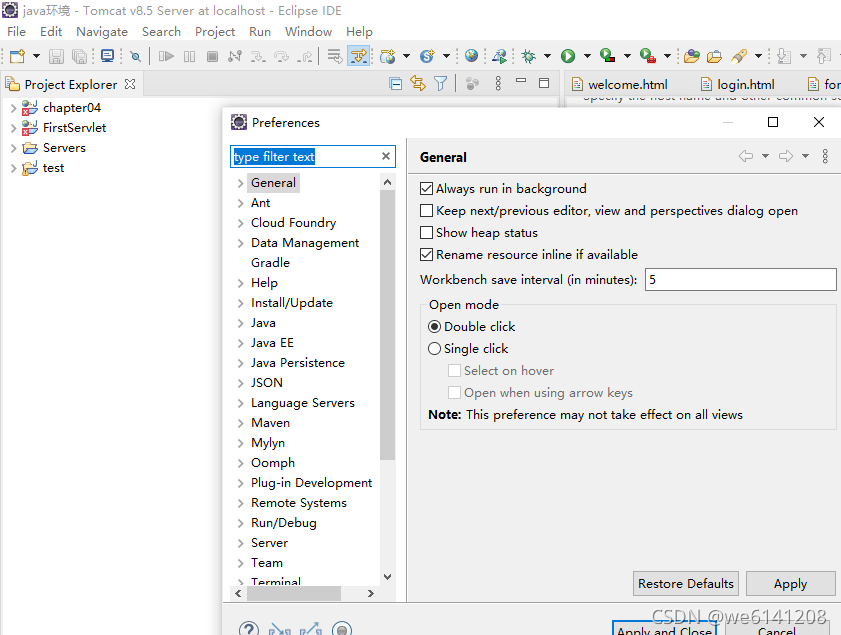The image size is (841, 635).
Task: Click the Save All toolbar icon
Action: [x=79, y=56]
